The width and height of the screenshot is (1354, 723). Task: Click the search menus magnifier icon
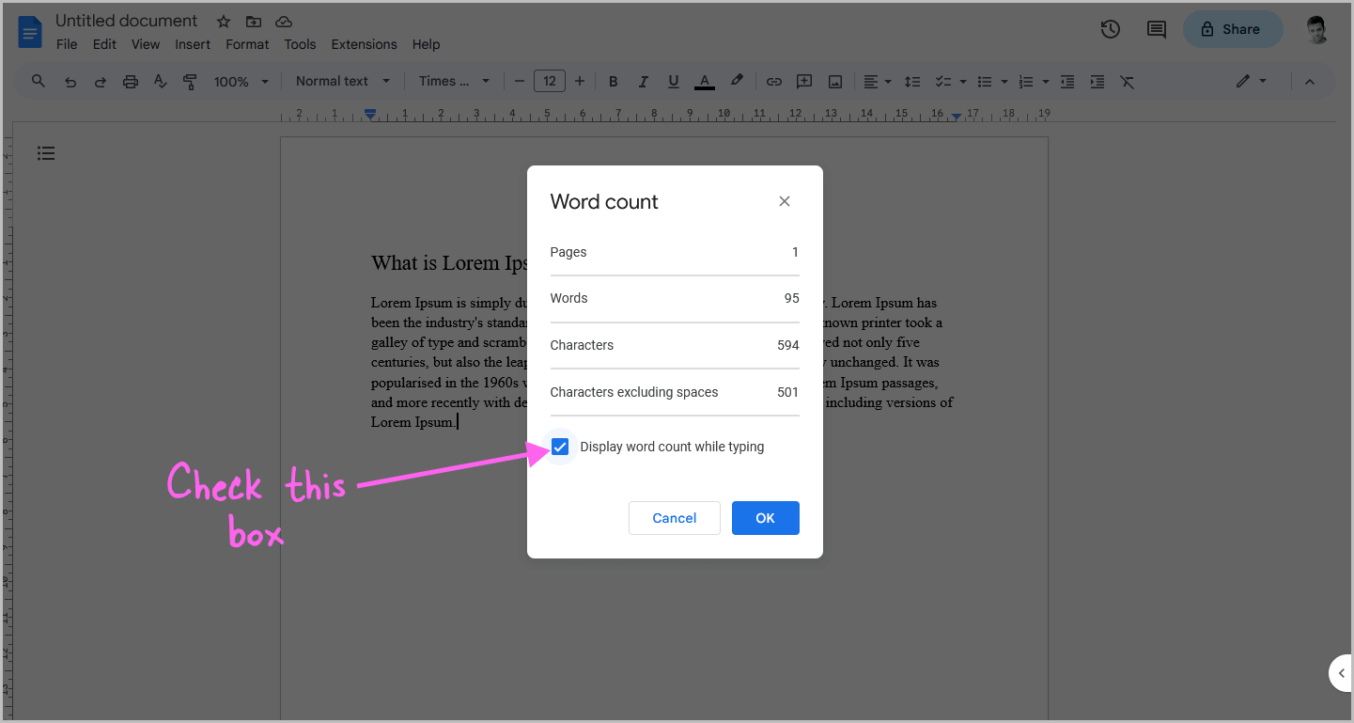click(38, 81)
